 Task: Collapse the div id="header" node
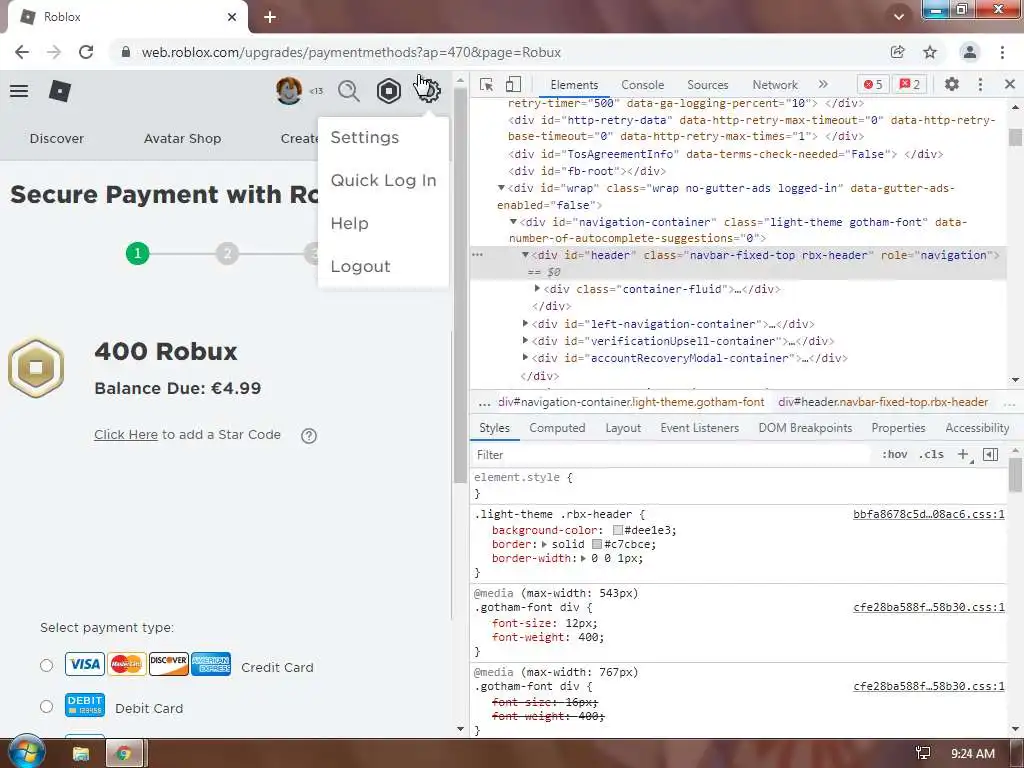pyautogui.click(x=525, y=255)
